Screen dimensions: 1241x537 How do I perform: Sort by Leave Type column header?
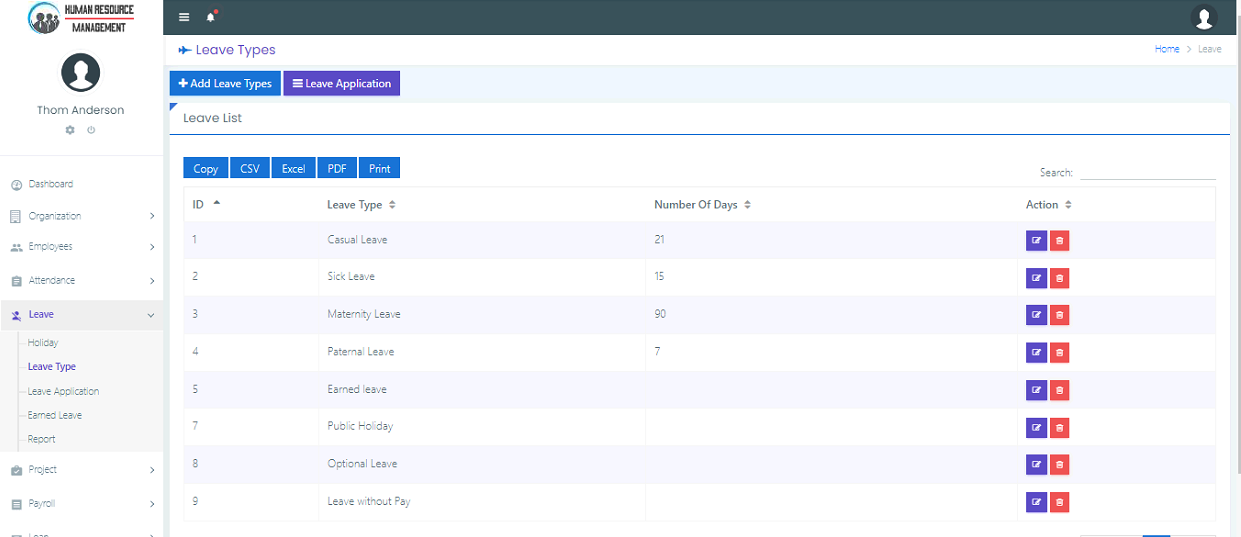click(361, 205)
